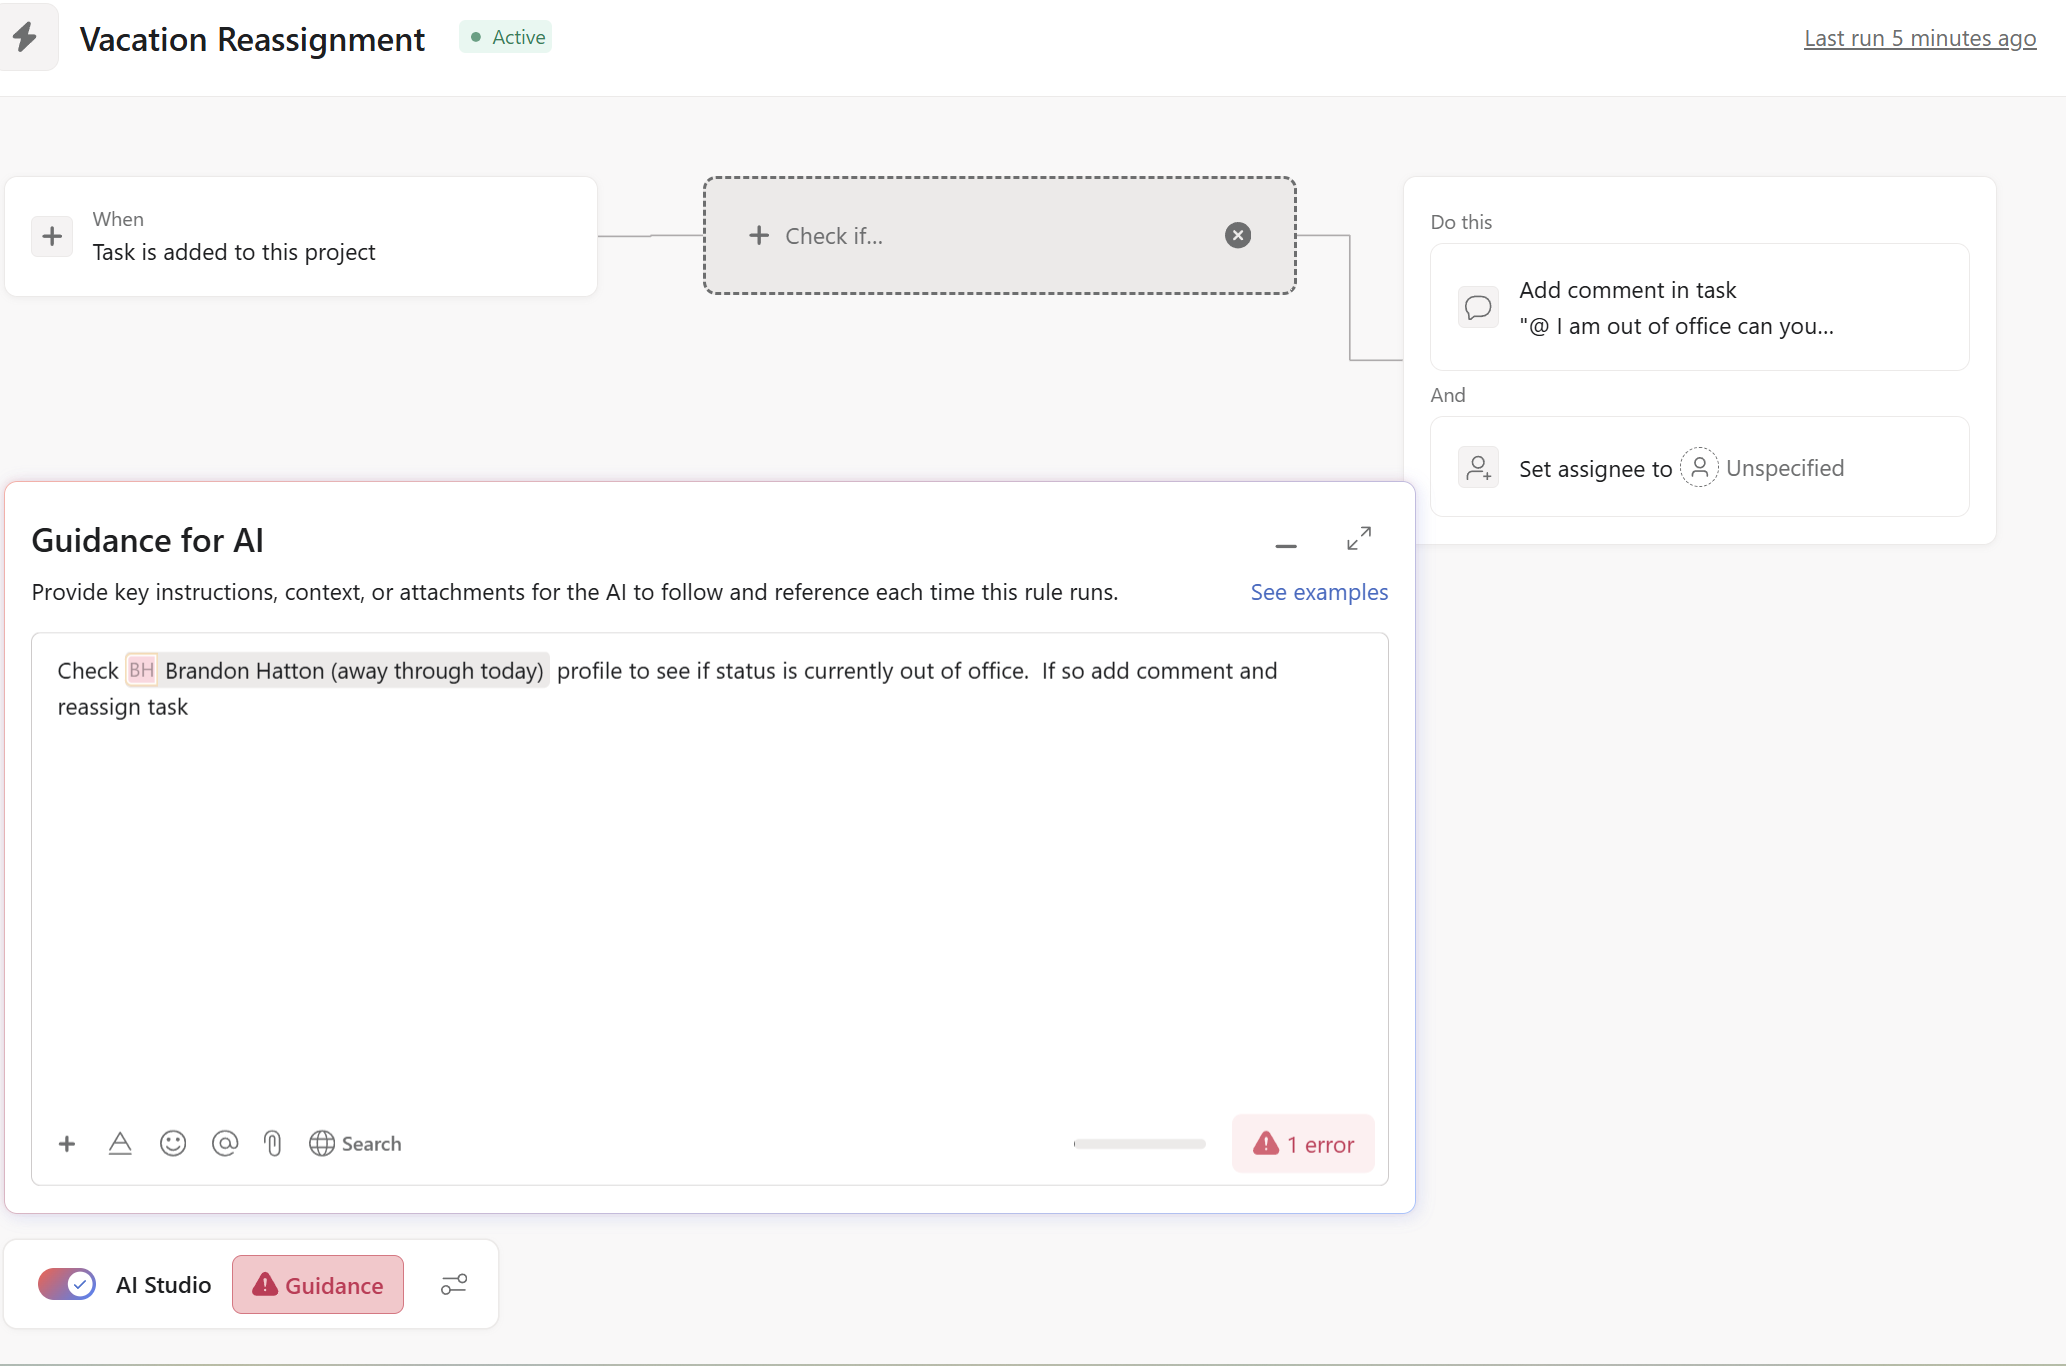Toggle the AI Studio switch off
Viewport: 2066px width, 1366px height.
tap(67, 1285)
